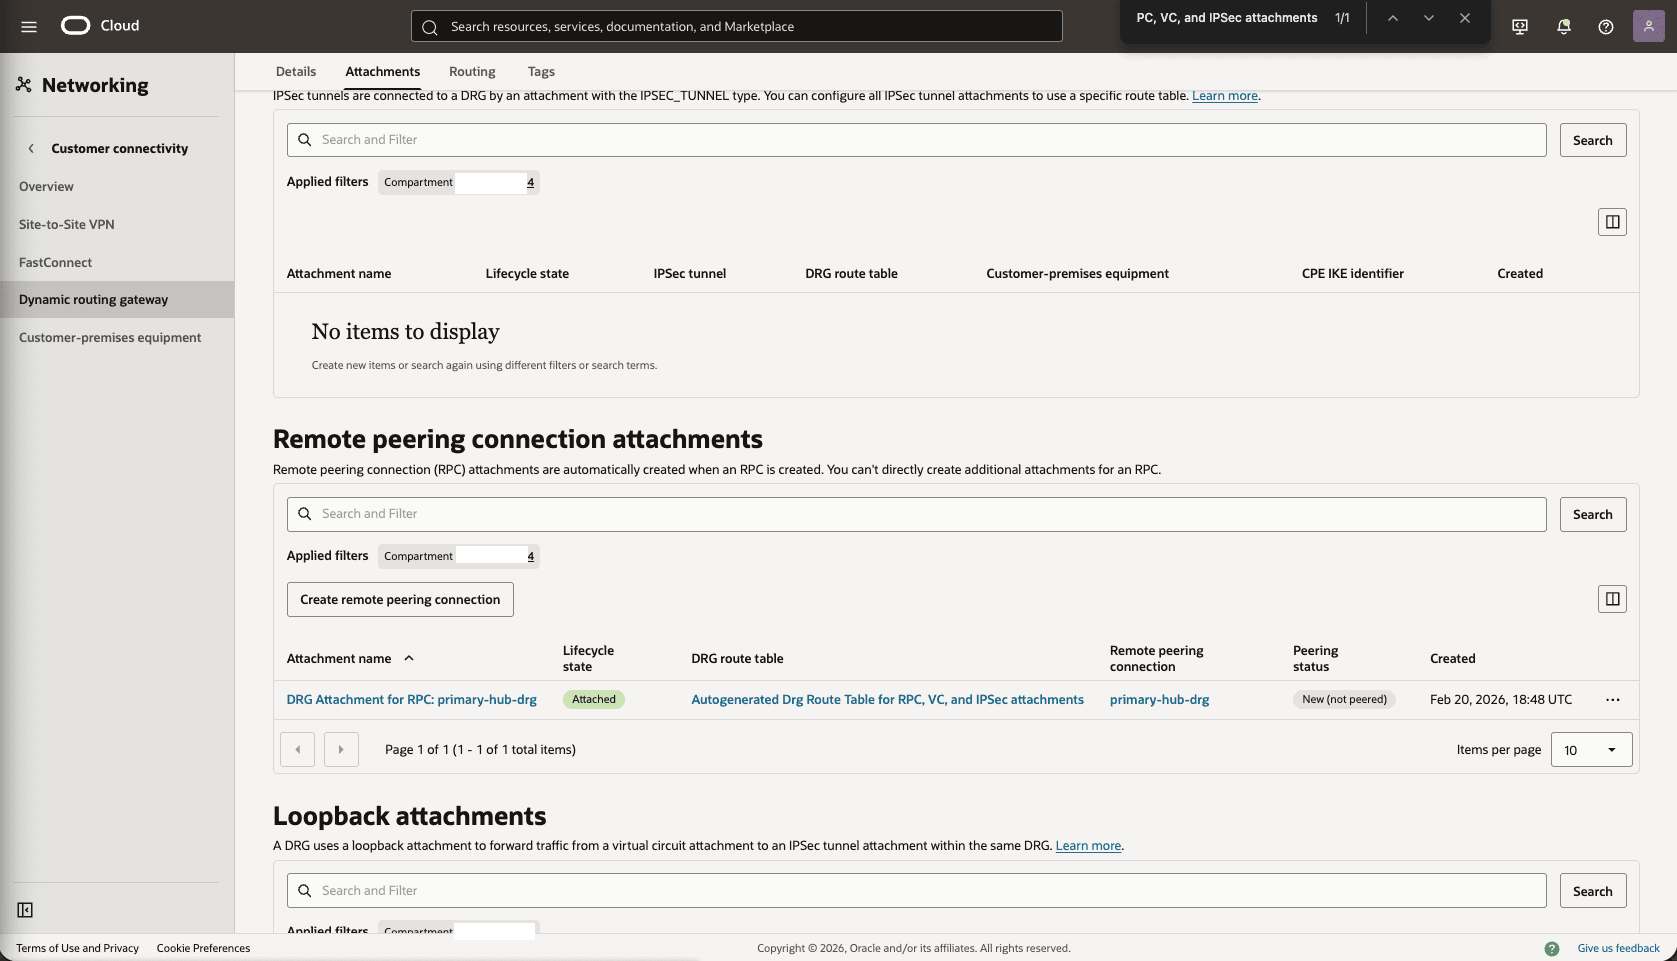Image resolution: width=1677 pixels, height=961 pixels.
Task: Open the three-dot actions menu for the RPC attachment
Action: (x=1612, y=700)
